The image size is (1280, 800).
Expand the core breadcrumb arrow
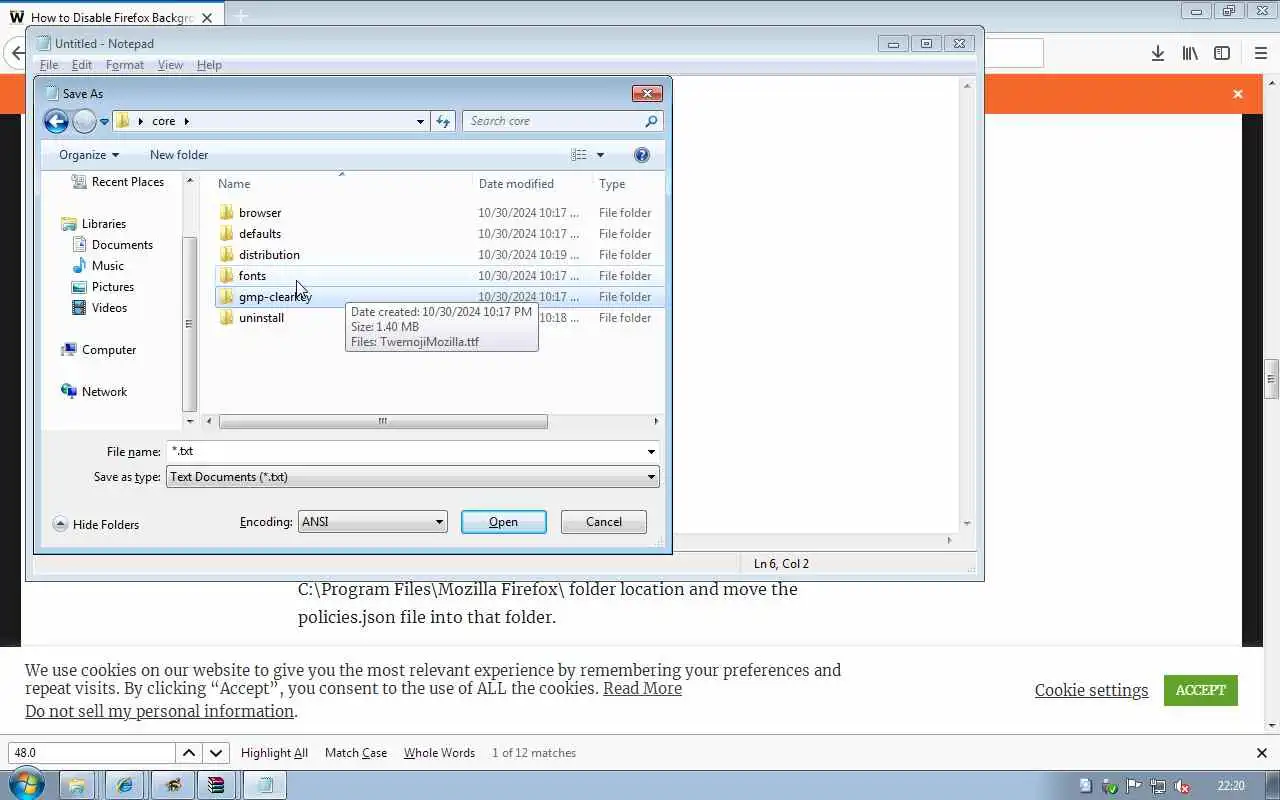tap(186, 121)
